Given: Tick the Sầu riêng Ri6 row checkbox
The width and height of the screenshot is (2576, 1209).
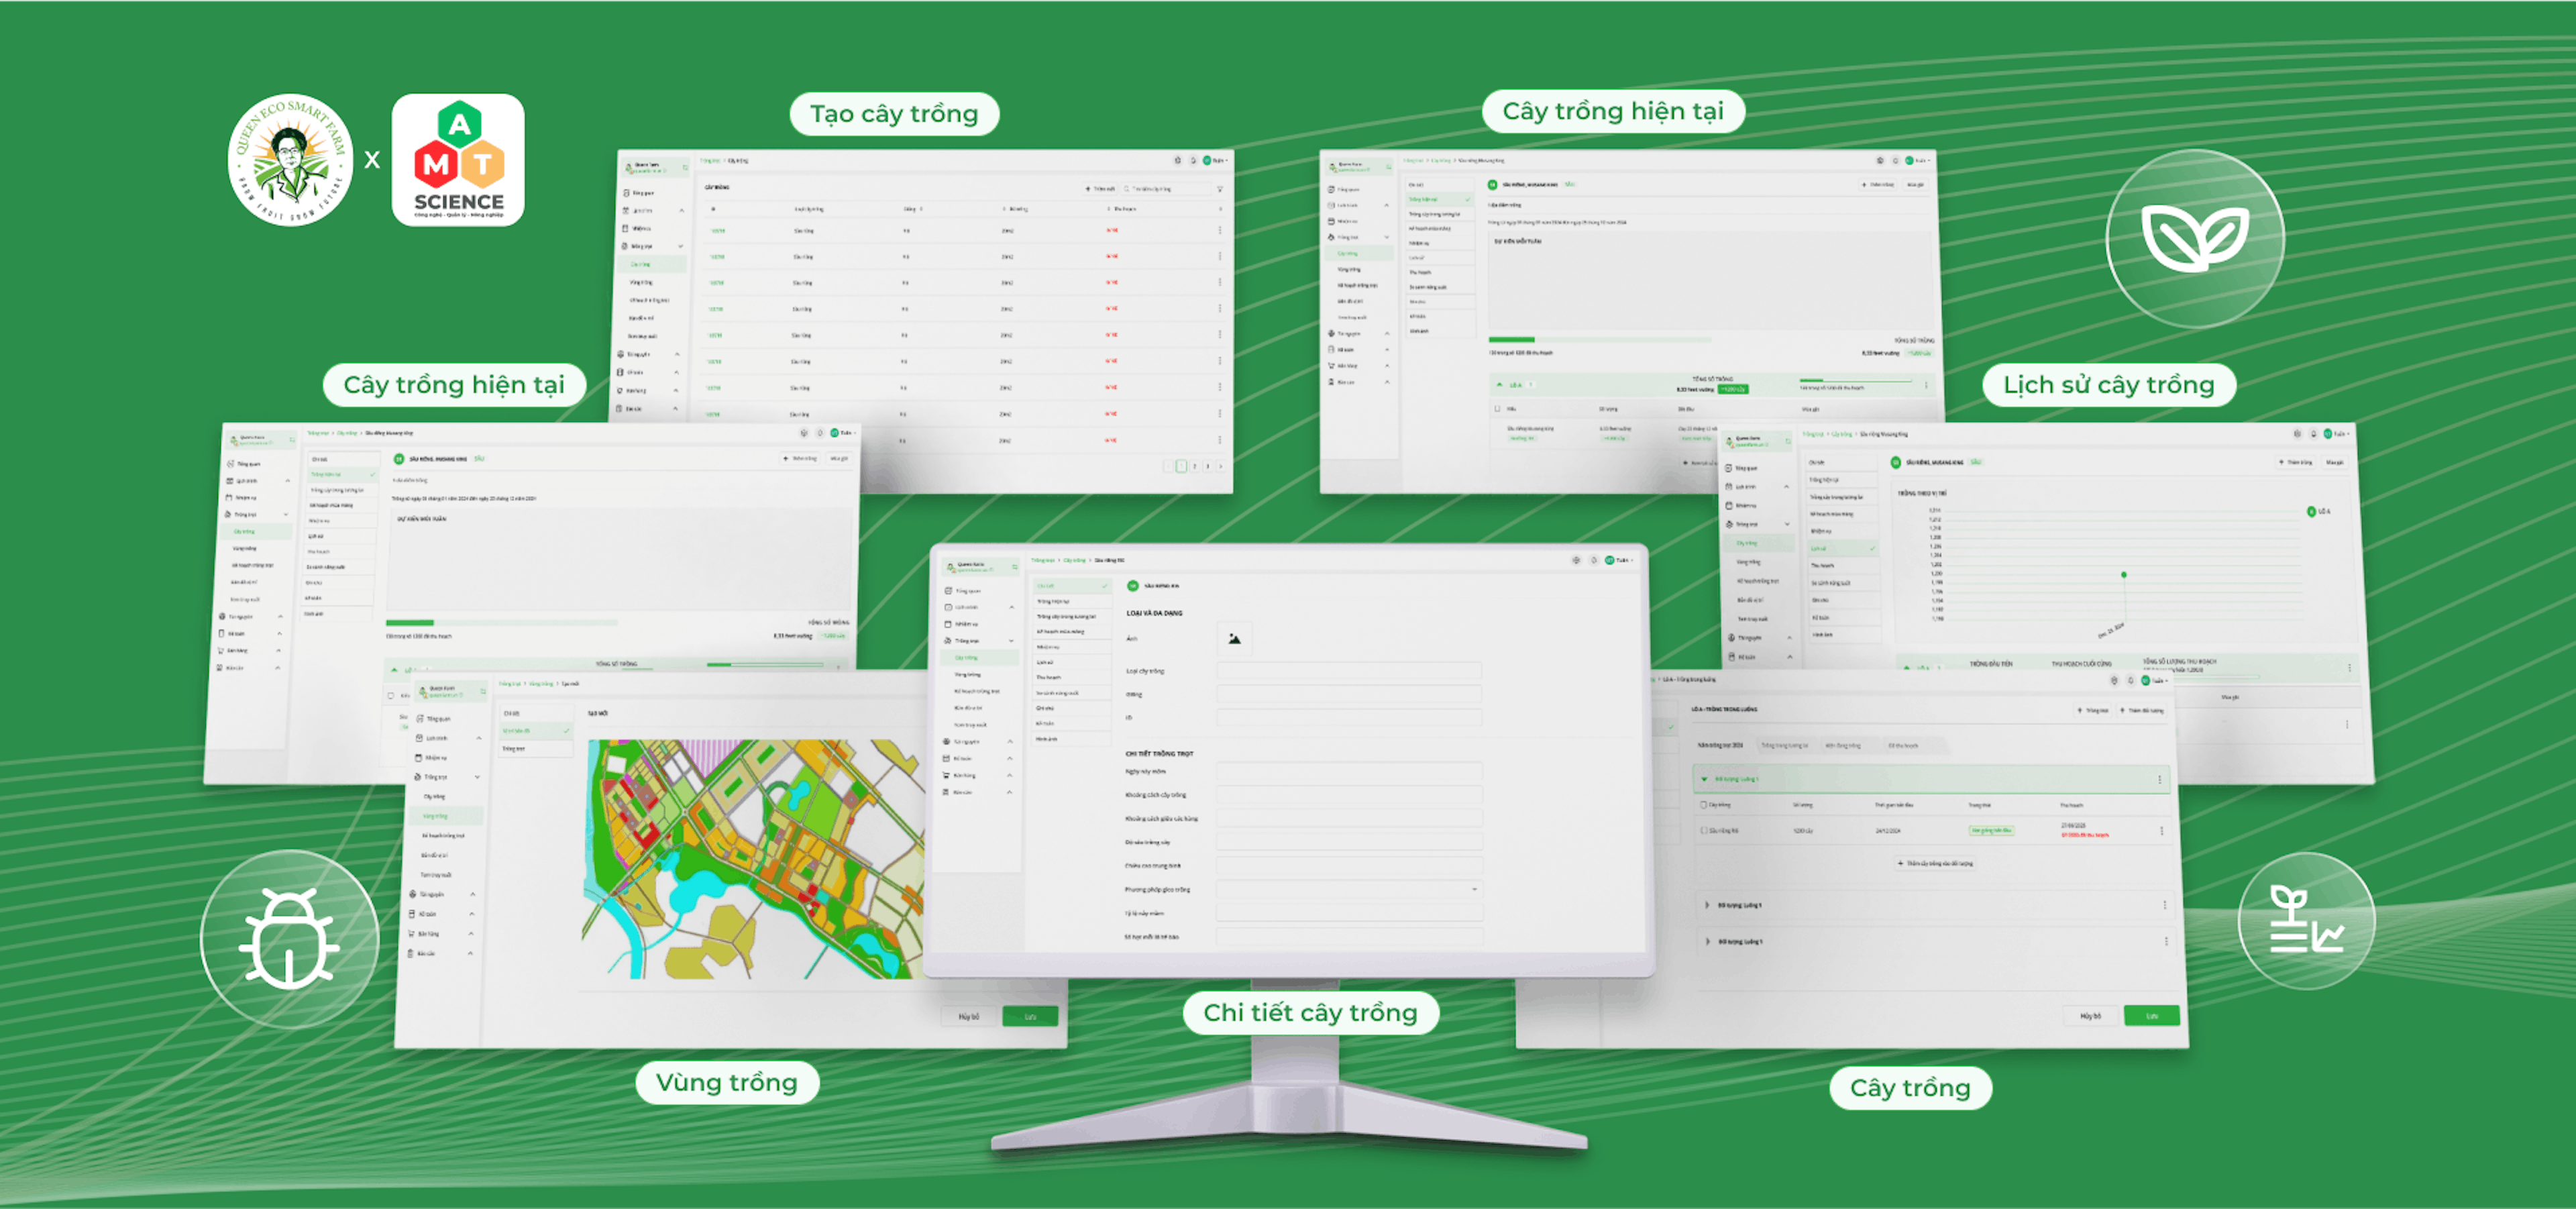Looking at the screenshot, I should [1704, 831].
